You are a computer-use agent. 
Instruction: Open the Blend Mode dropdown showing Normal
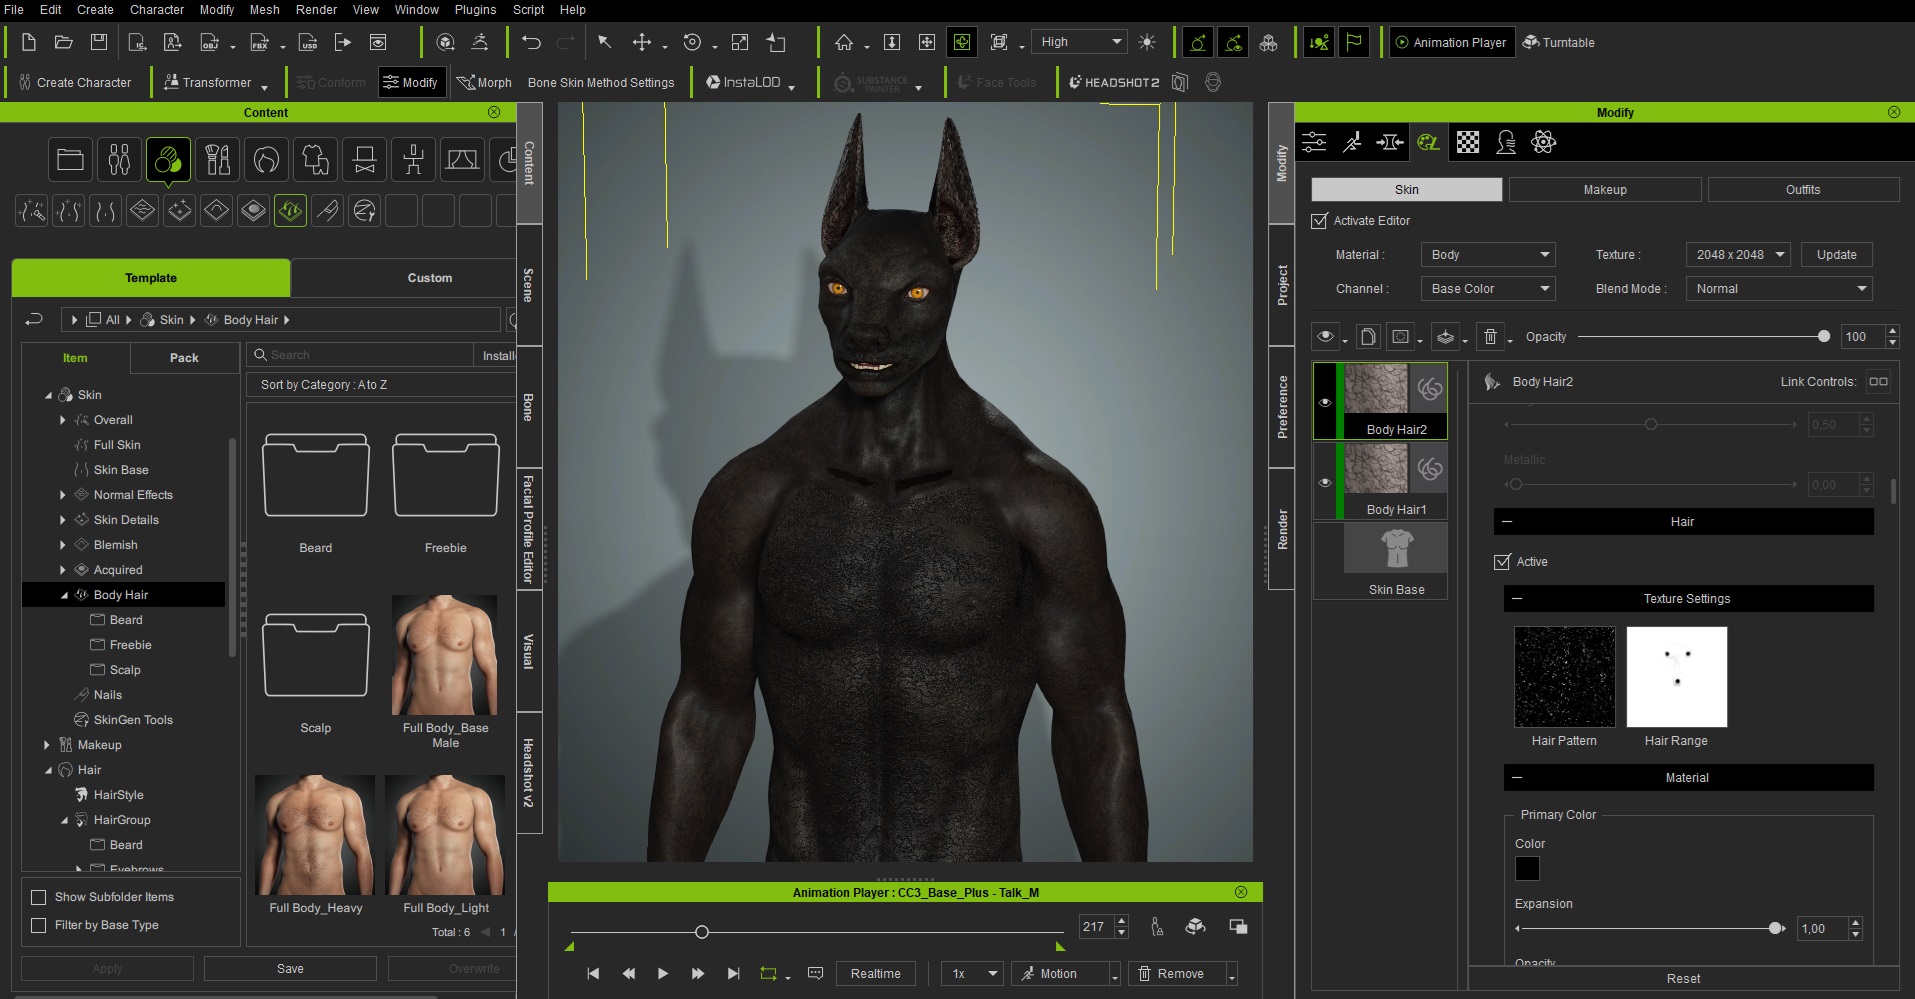pyautogui.click(x=1779, y=289)
